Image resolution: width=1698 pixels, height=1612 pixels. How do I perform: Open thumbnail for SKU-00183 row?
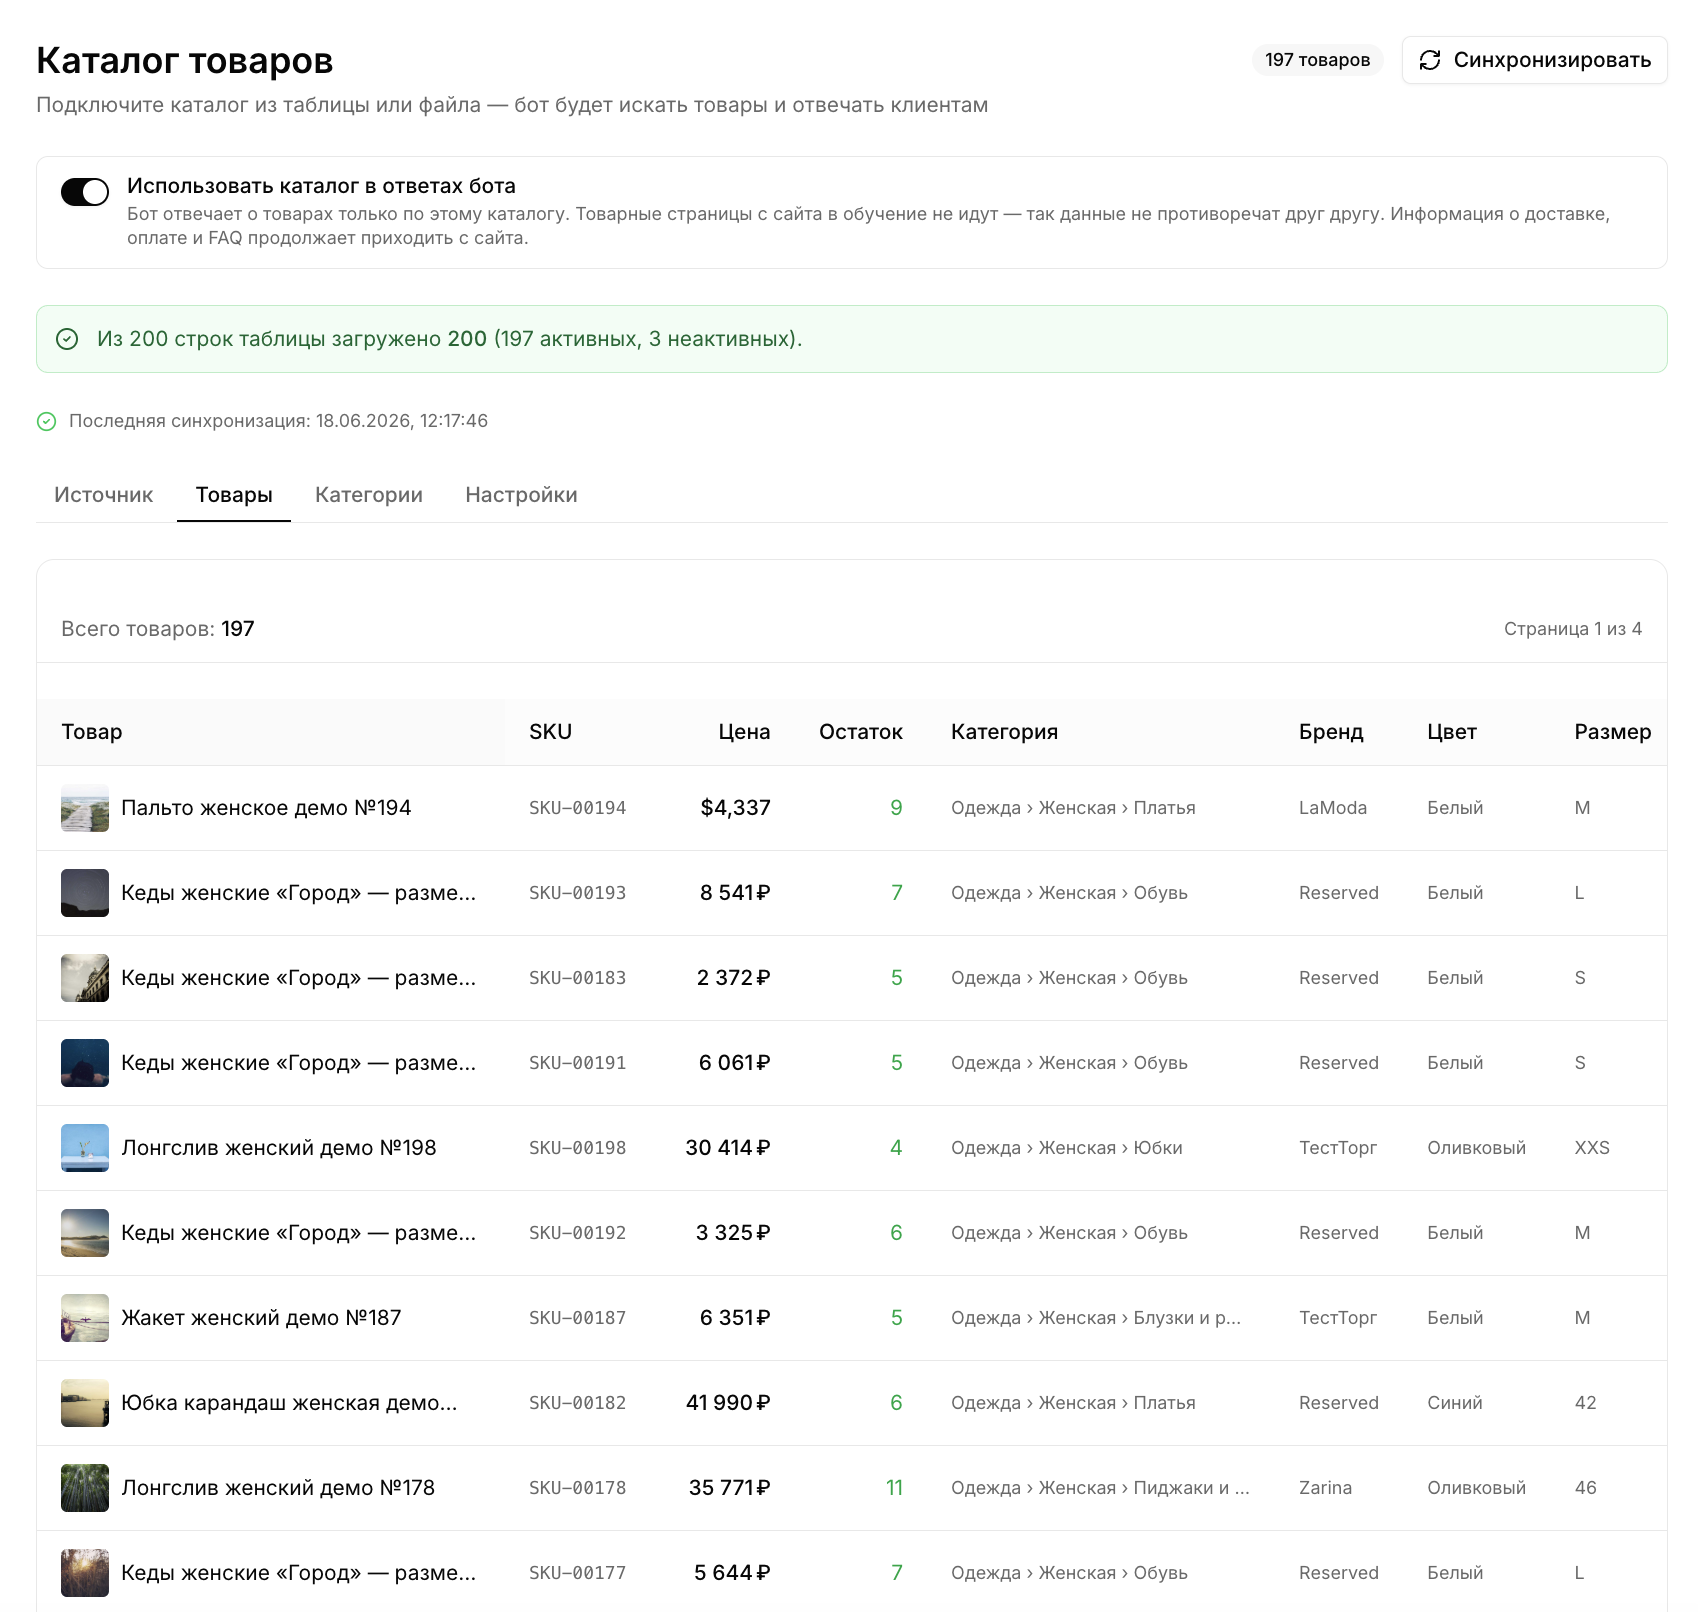click(85, 978)
